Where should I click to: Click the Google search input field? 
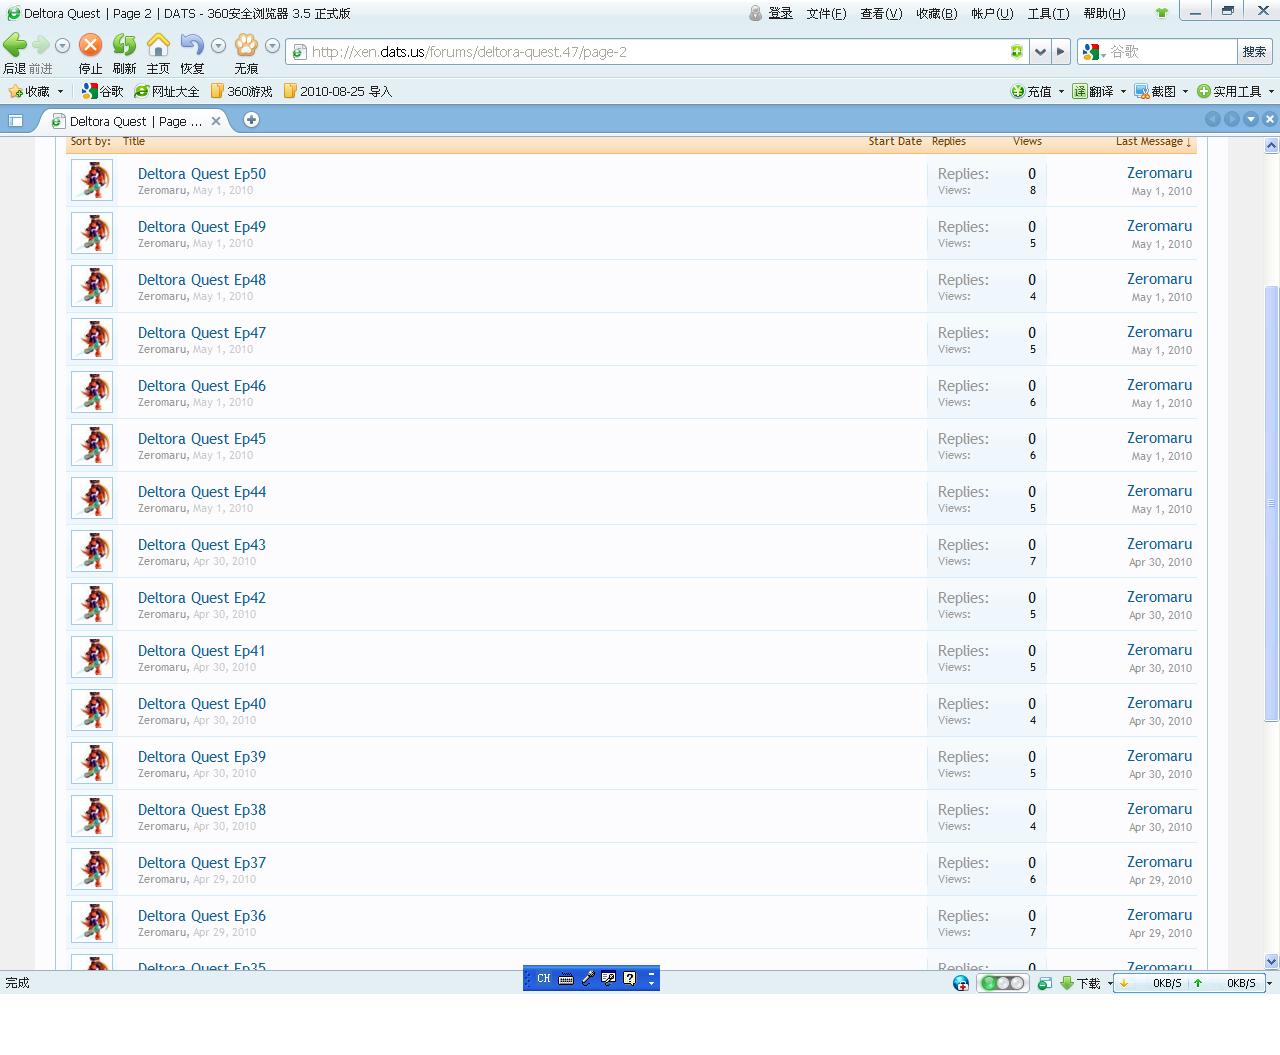[x=1170, y=51]
